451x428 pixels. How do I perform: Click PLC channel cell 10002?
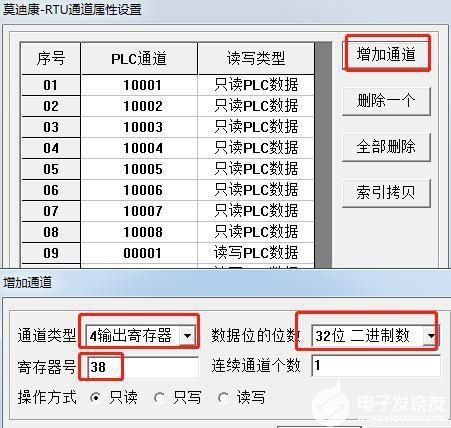click(139, 106)
